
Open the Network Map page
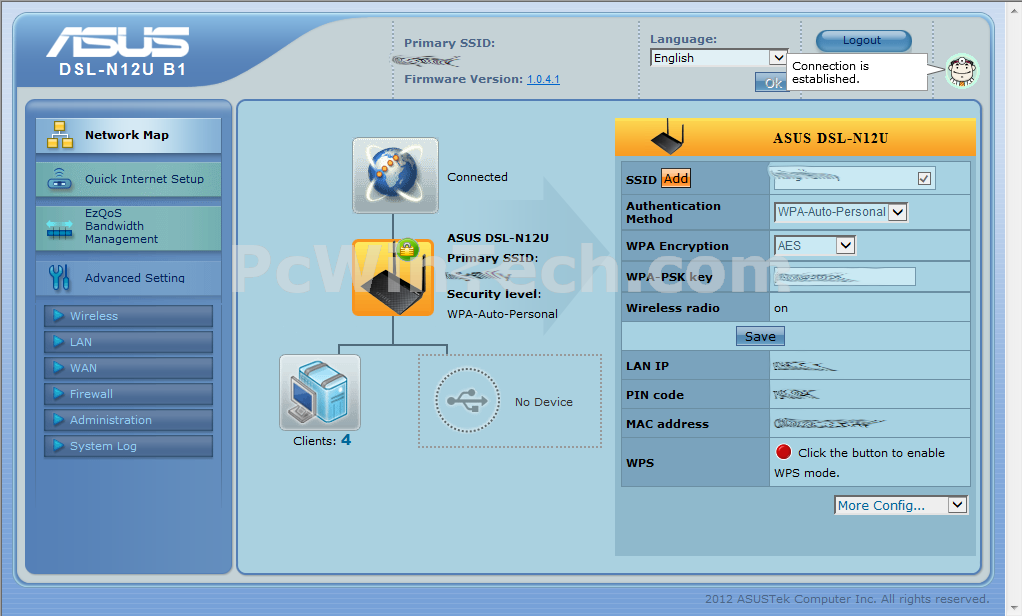pos(128,136)
